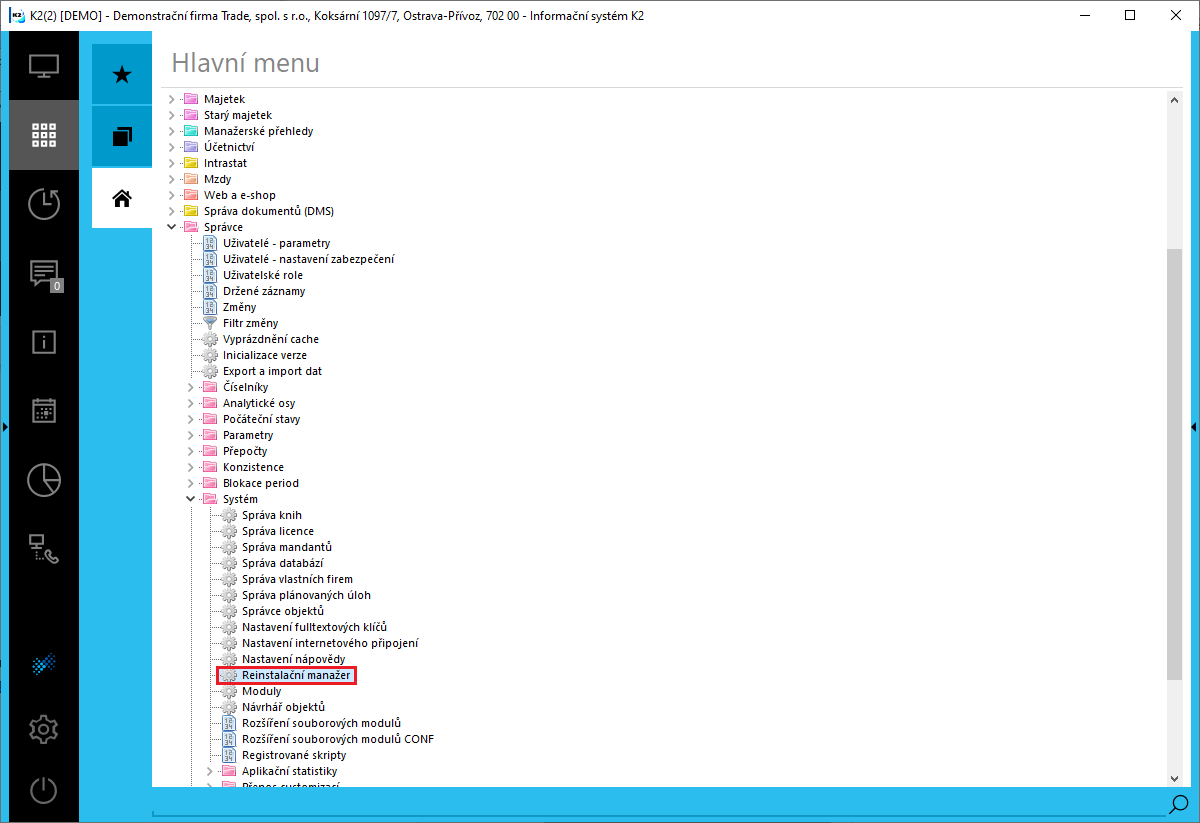Expand the Starý majetek folder
This screenshot has height=823, width=1200.
[x=171, y=115]
